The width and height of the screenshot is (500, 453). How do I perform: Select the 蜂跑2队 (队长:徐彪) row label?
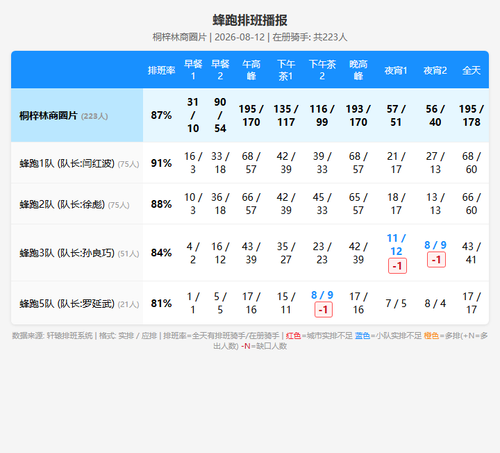click(74, 204)
